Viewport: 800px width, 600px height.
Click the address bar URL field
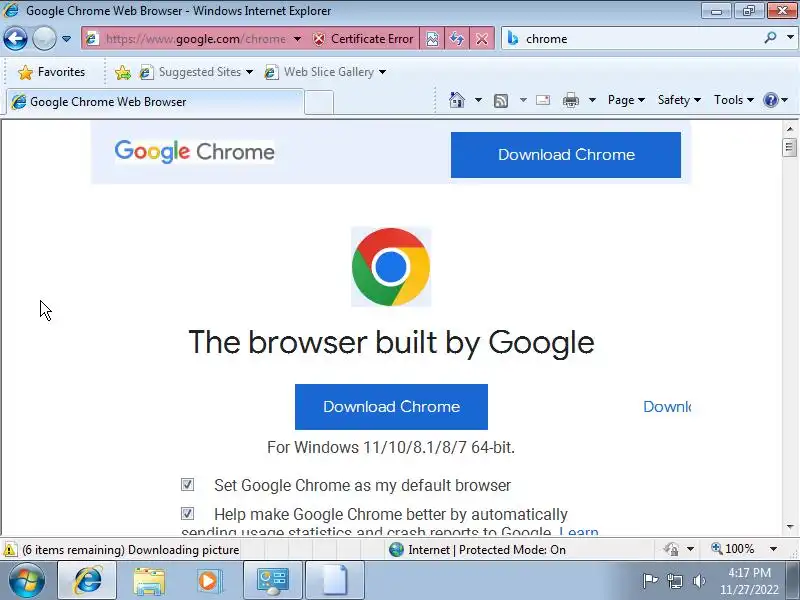click(x=195, y=39)
